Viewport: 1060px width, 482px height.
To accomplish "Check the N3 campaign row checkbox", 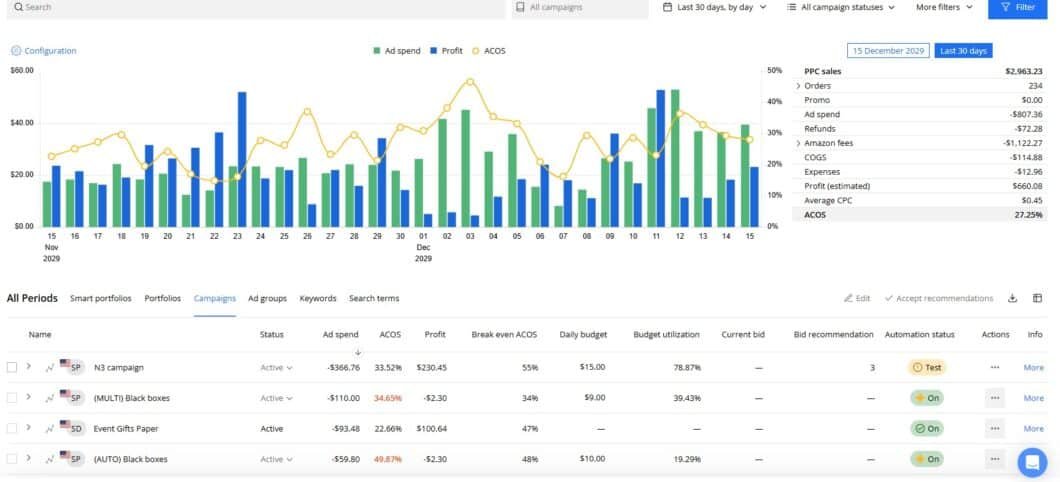I will tap(12, 367).
